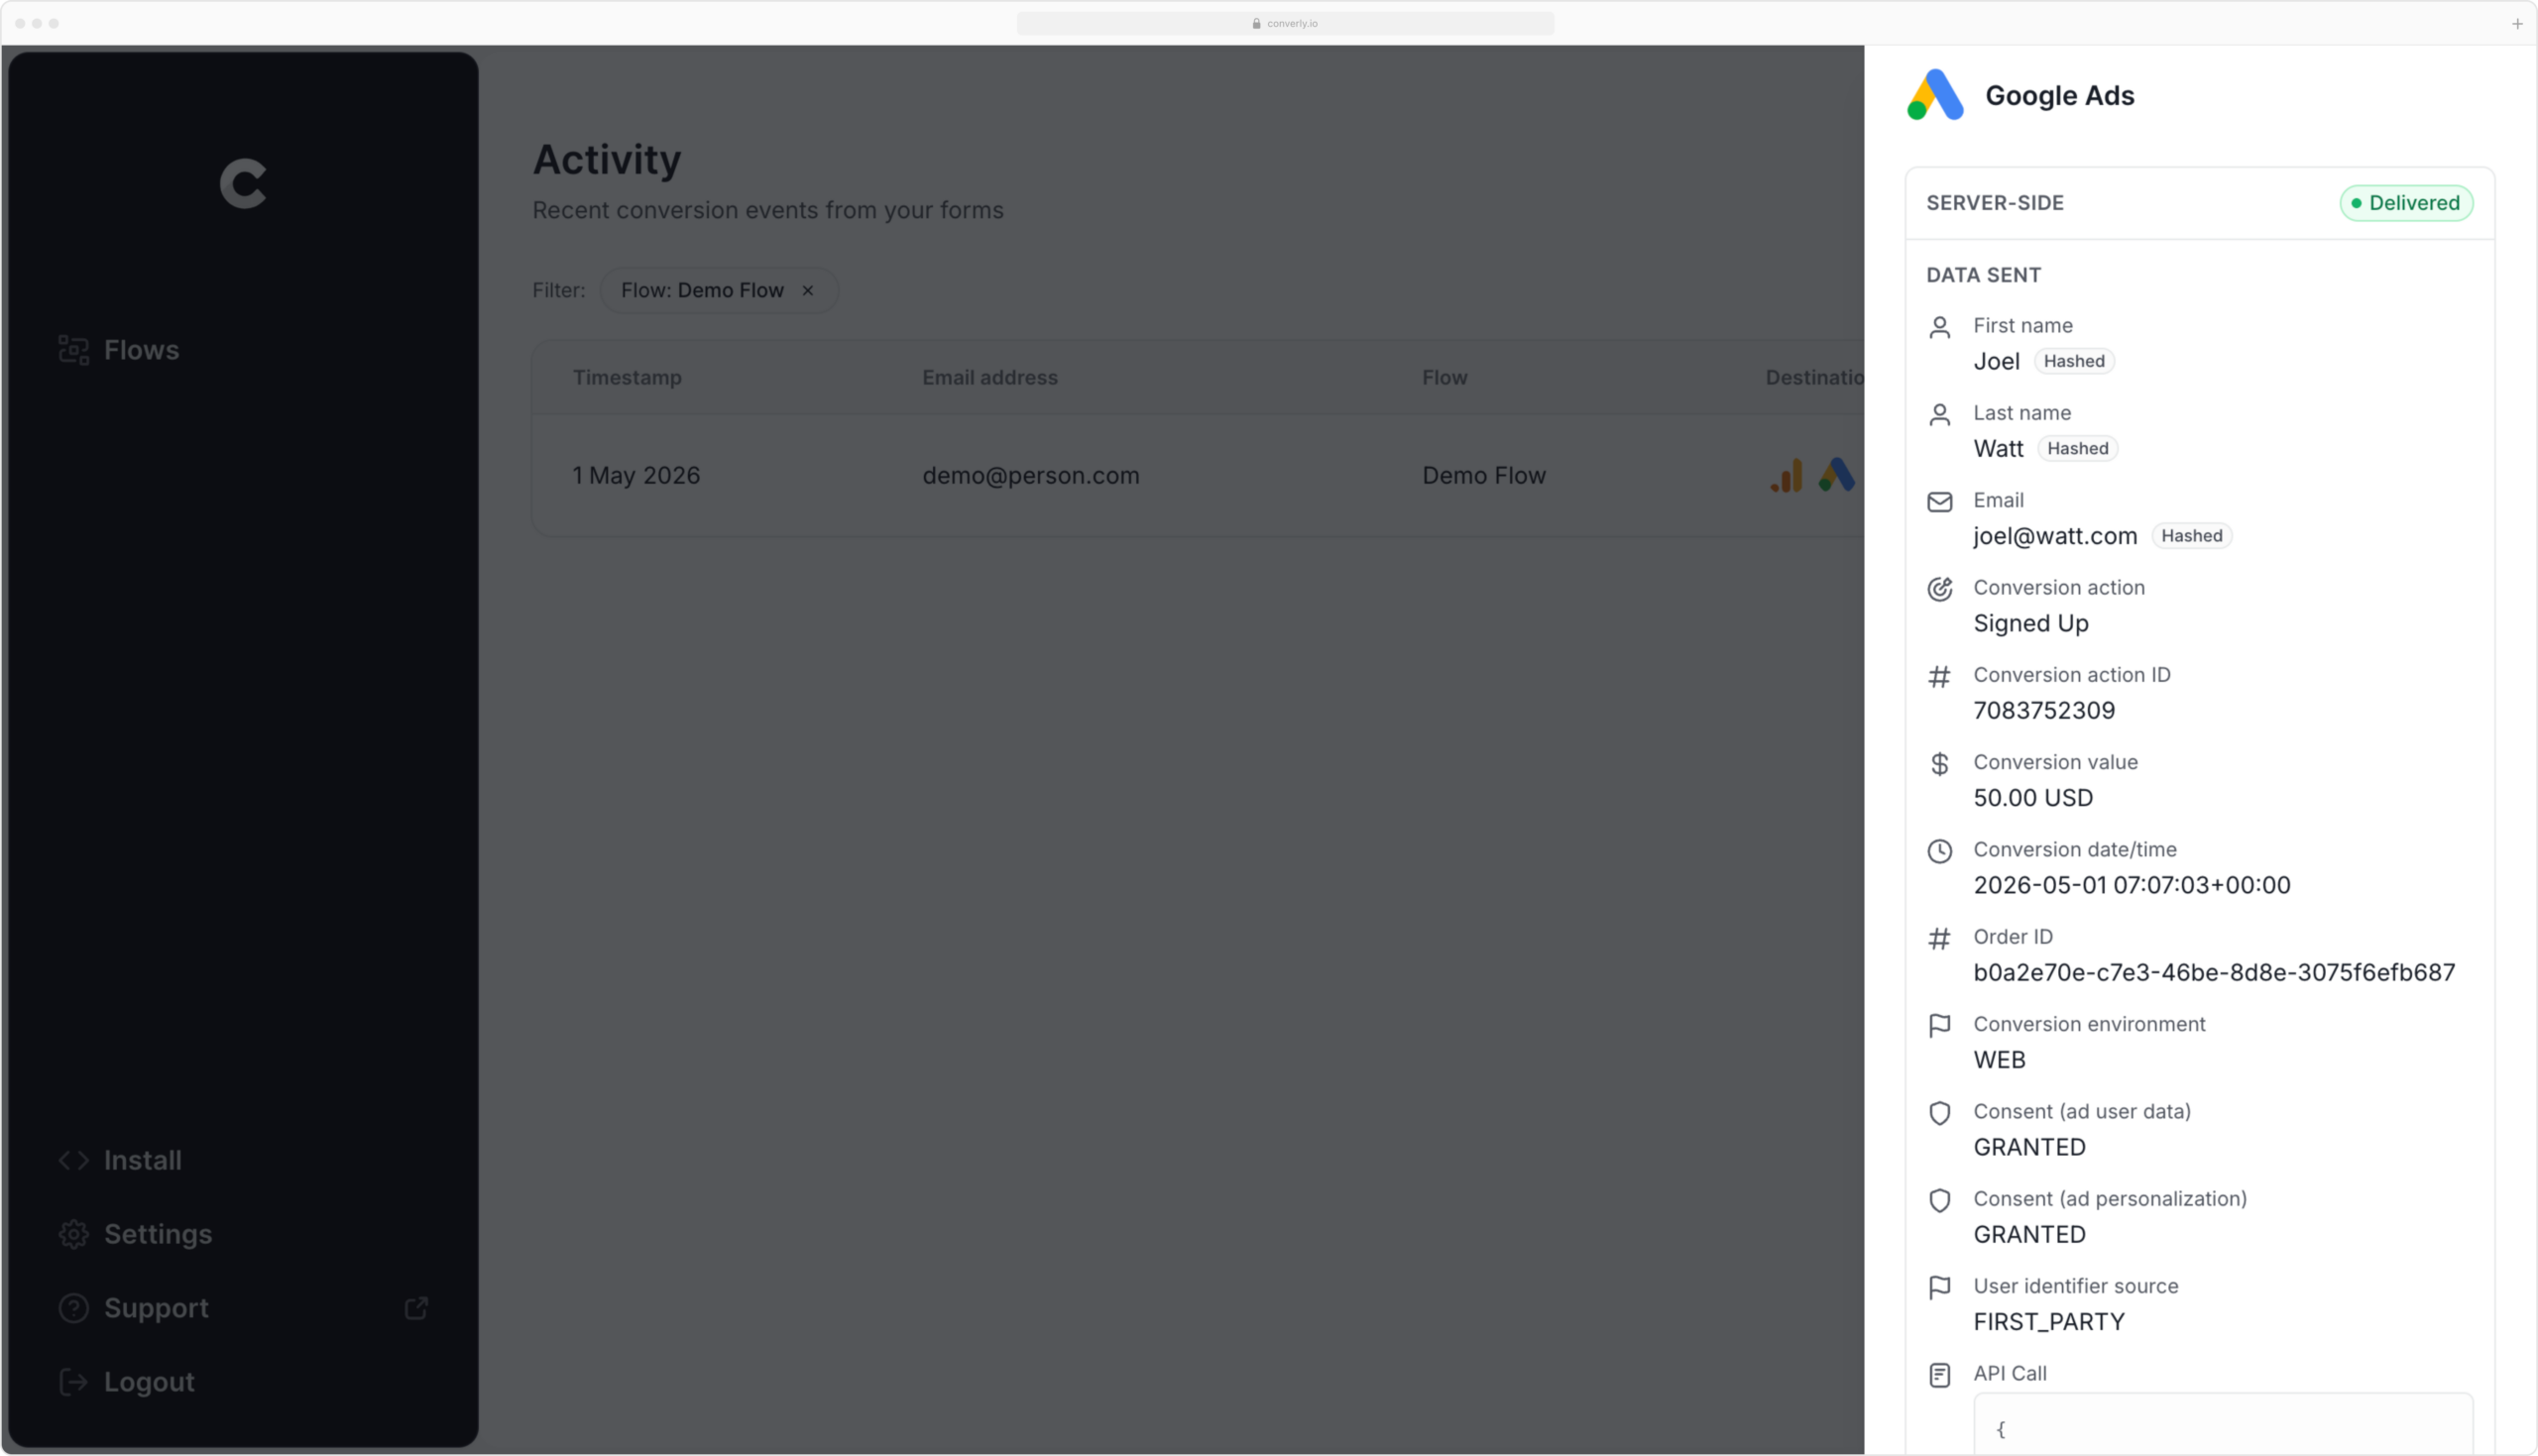Image resolution: width=2538 pixels, height=1456 pixels.
Task: Click the WEB conversion environment value
Action: pyautogui.click(x=1999, y=1060)
